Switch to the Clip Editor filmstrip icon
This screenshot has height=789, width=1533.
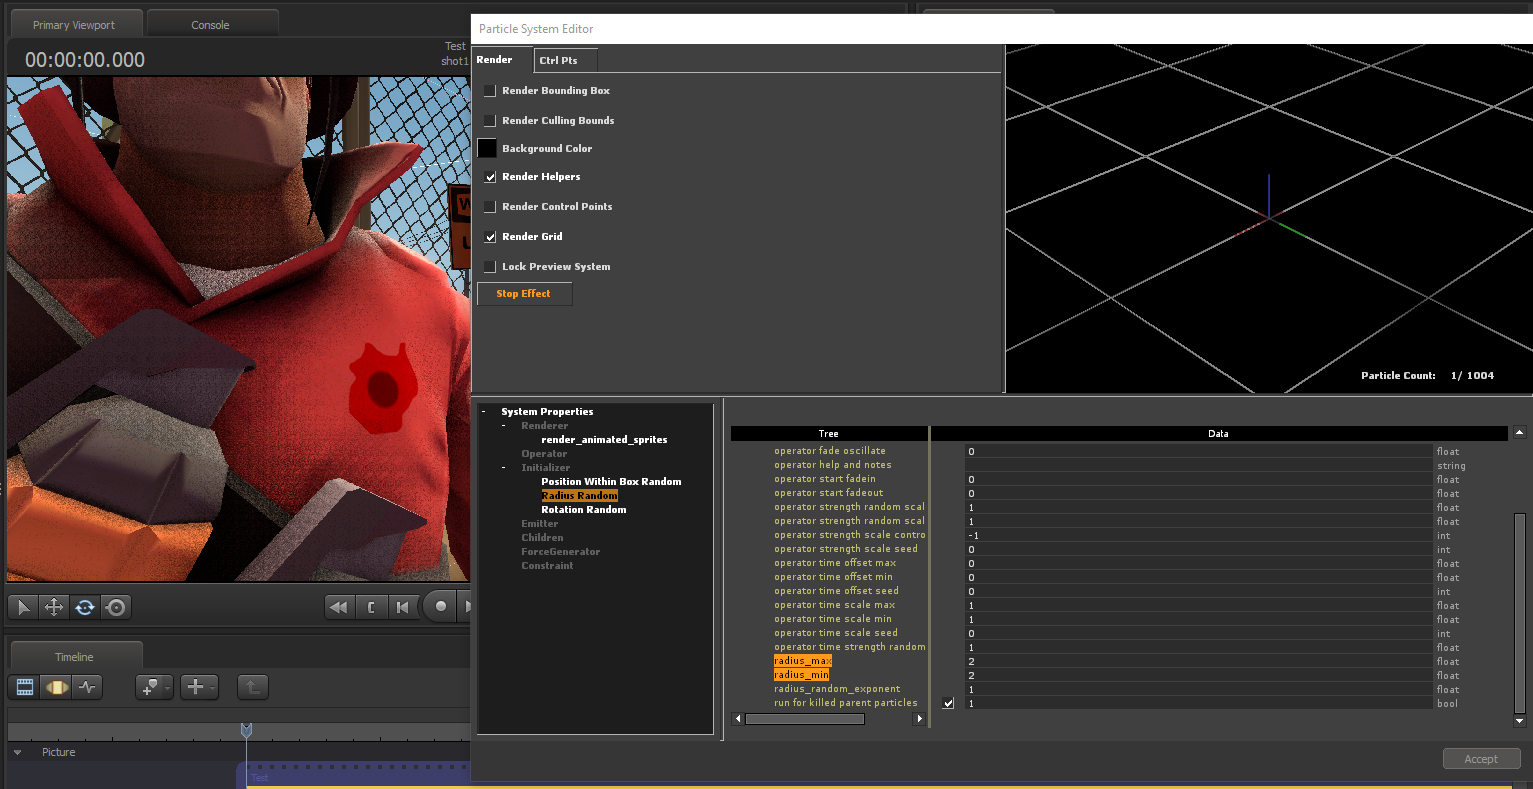coord(25,687)
